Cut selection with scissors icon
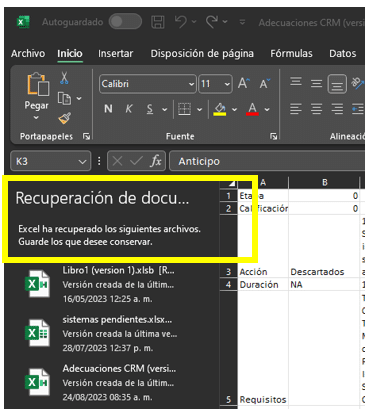374x414 pixels. coord(64,78)
